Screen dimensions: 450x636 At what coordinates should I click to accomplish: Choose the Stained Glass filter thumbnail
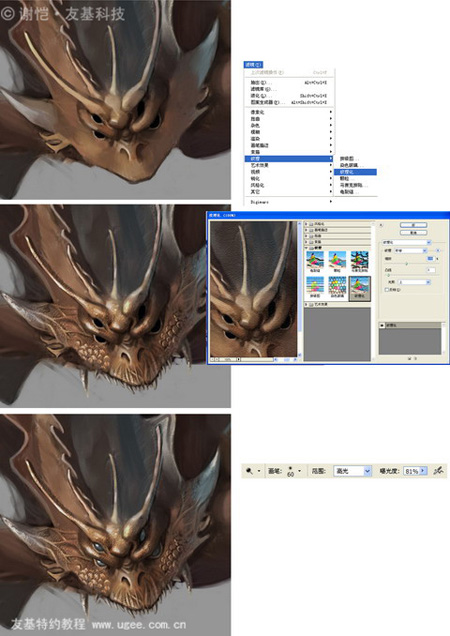pos(337,288)
